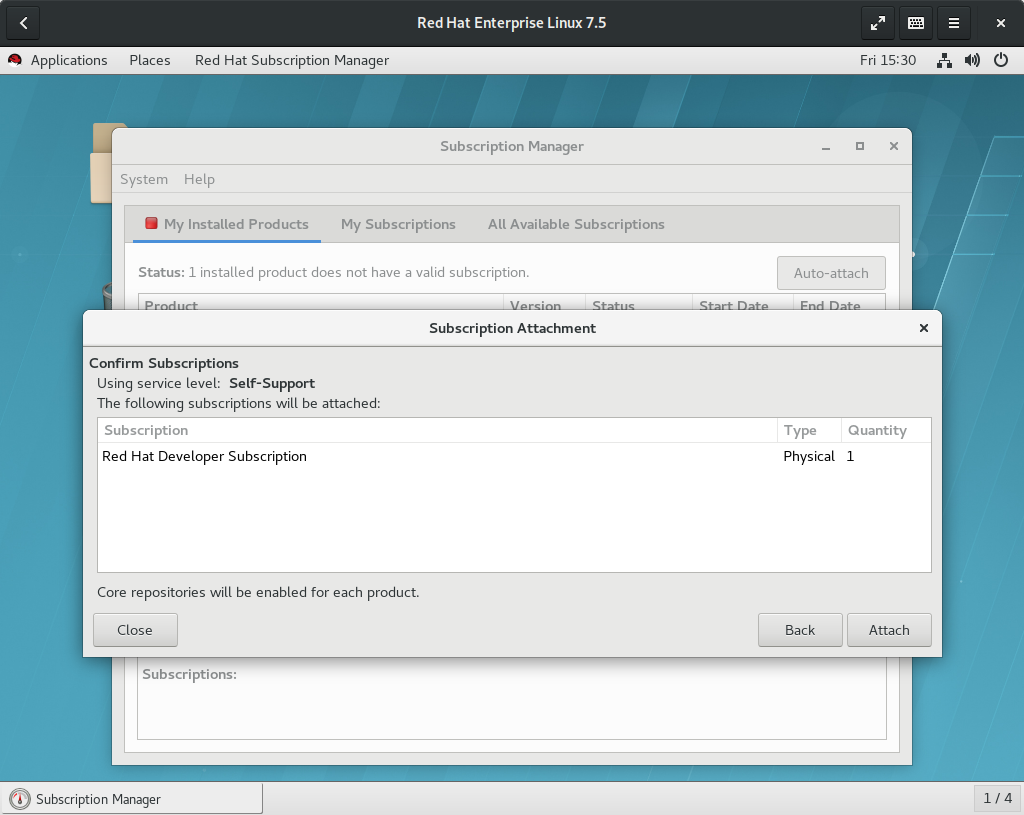Open the System menu

[144, 179]
